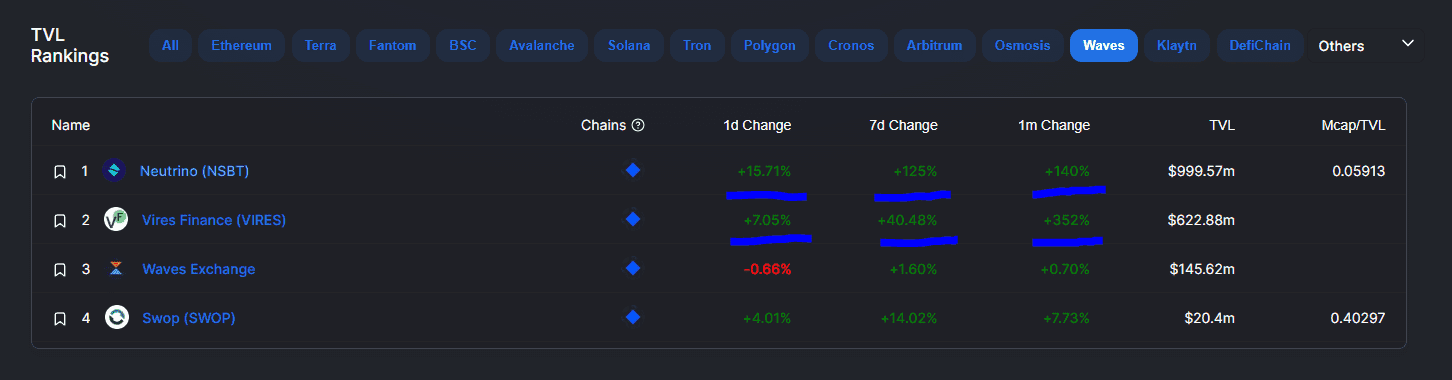Click Waves chain icon in Waves Exchange row
Screen dimensions: 1452x380
coord(632,268)
